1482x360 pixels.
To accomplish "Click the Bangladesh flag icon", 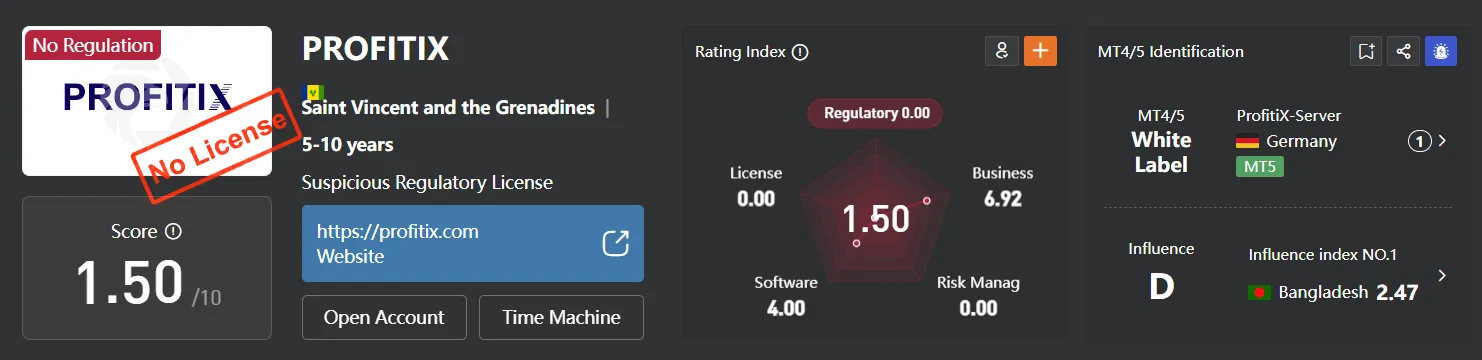I will click(1259, 293).
